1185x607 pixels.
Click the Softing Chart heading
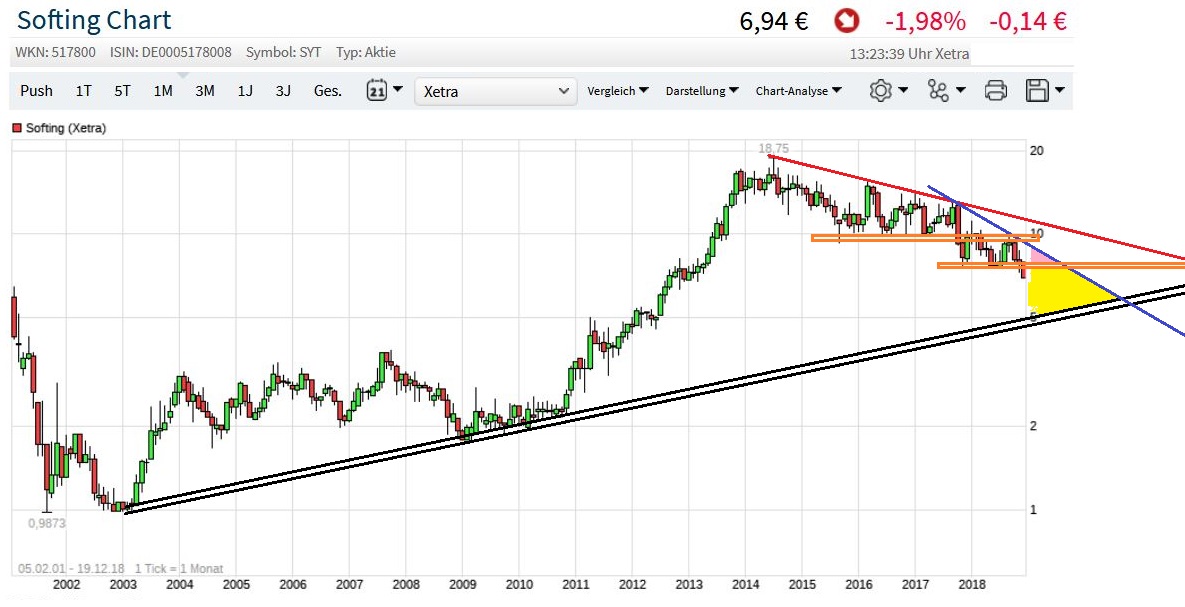point(94,20)
